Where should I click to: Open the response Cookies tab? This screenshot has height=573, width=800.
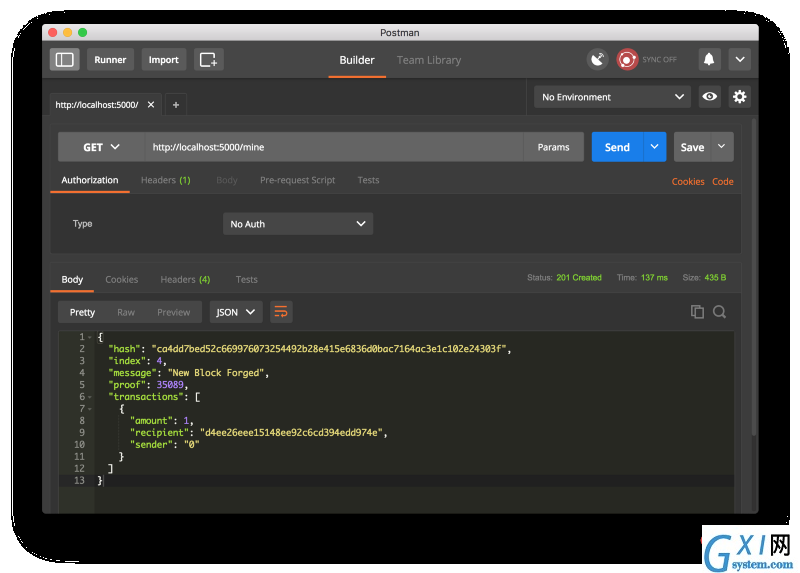pyautogui.click(x=121, y=280)
